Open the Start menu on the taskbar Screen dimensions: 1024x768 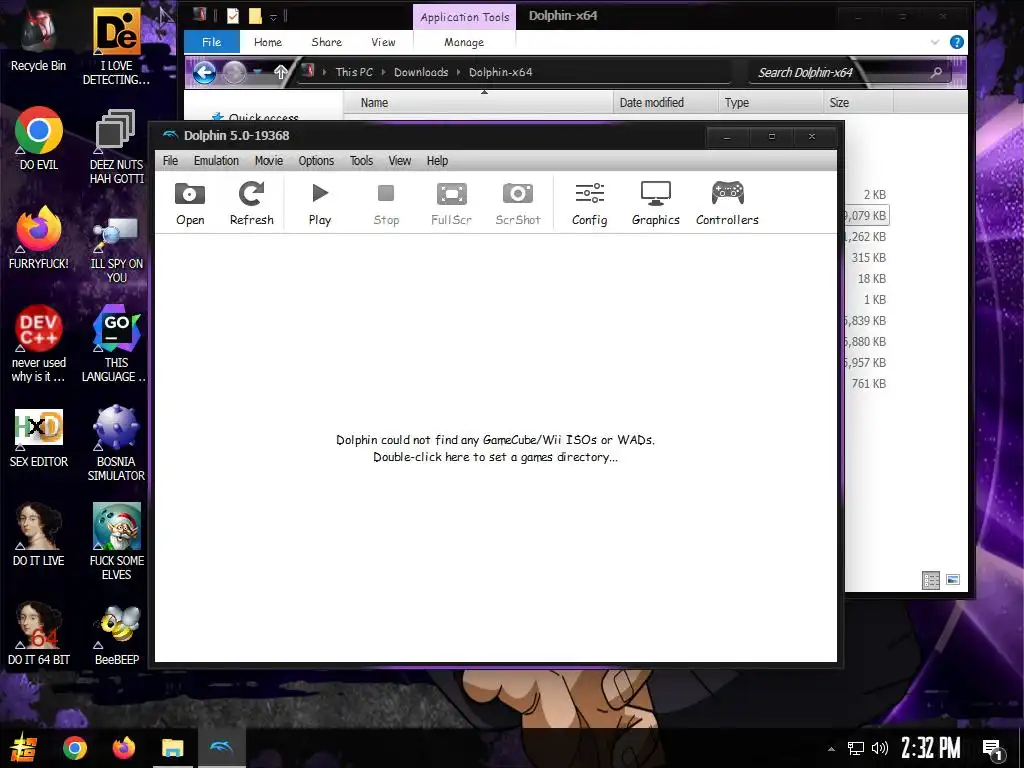pos(24,748)
